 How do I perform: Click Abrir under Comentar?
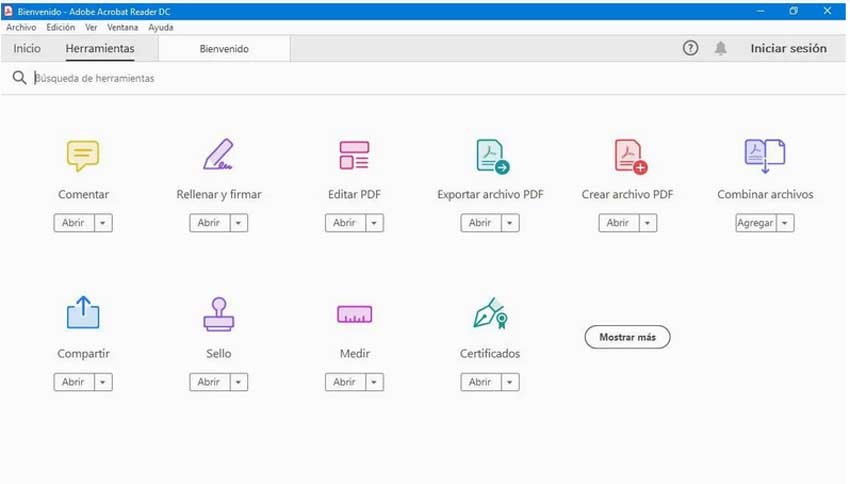coord(74,223)
